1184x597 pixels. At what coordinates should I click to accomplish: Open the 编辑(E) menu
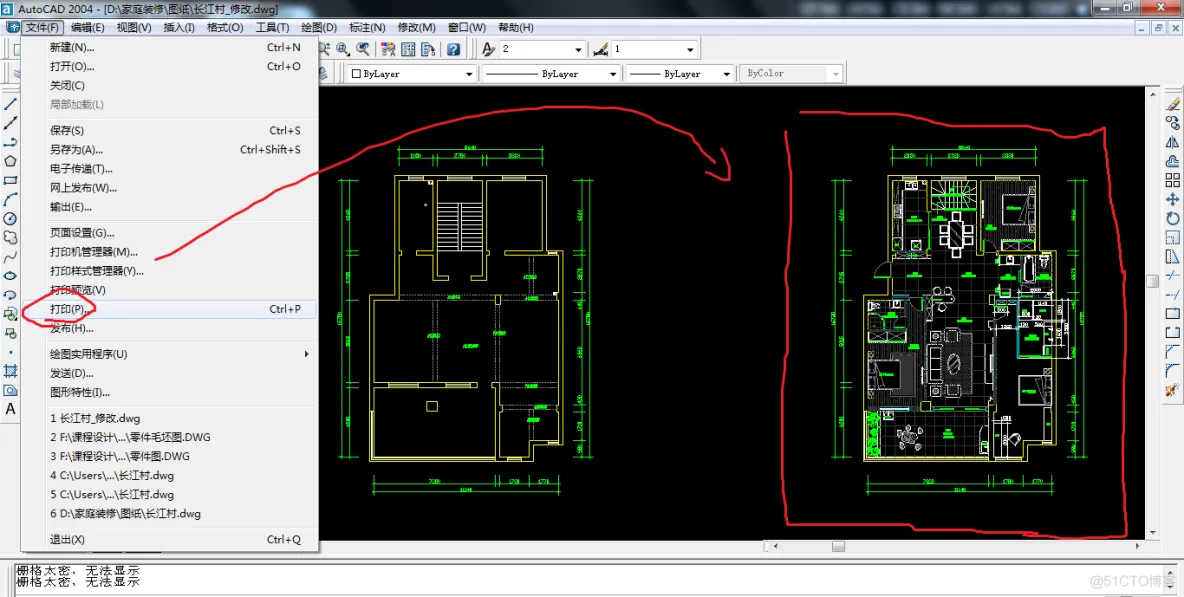(x=88, y=27)
